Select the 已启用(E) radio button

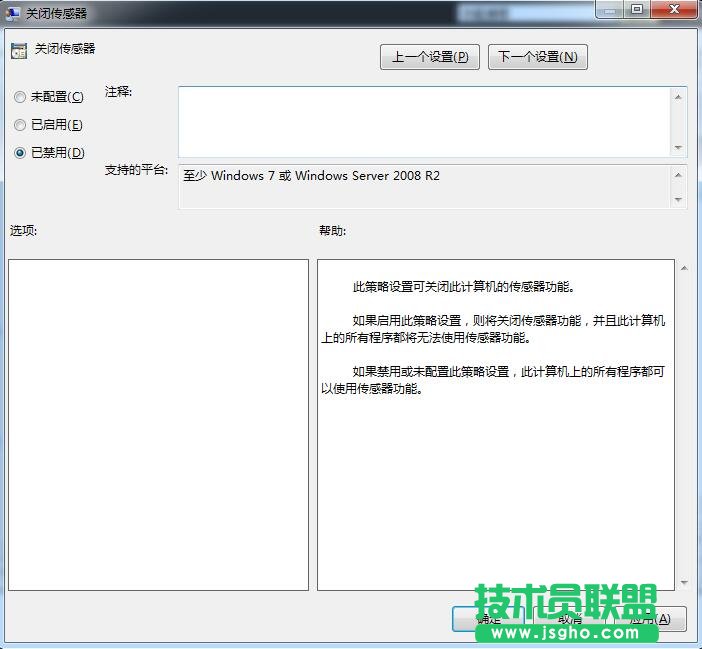tap(20, 125)
